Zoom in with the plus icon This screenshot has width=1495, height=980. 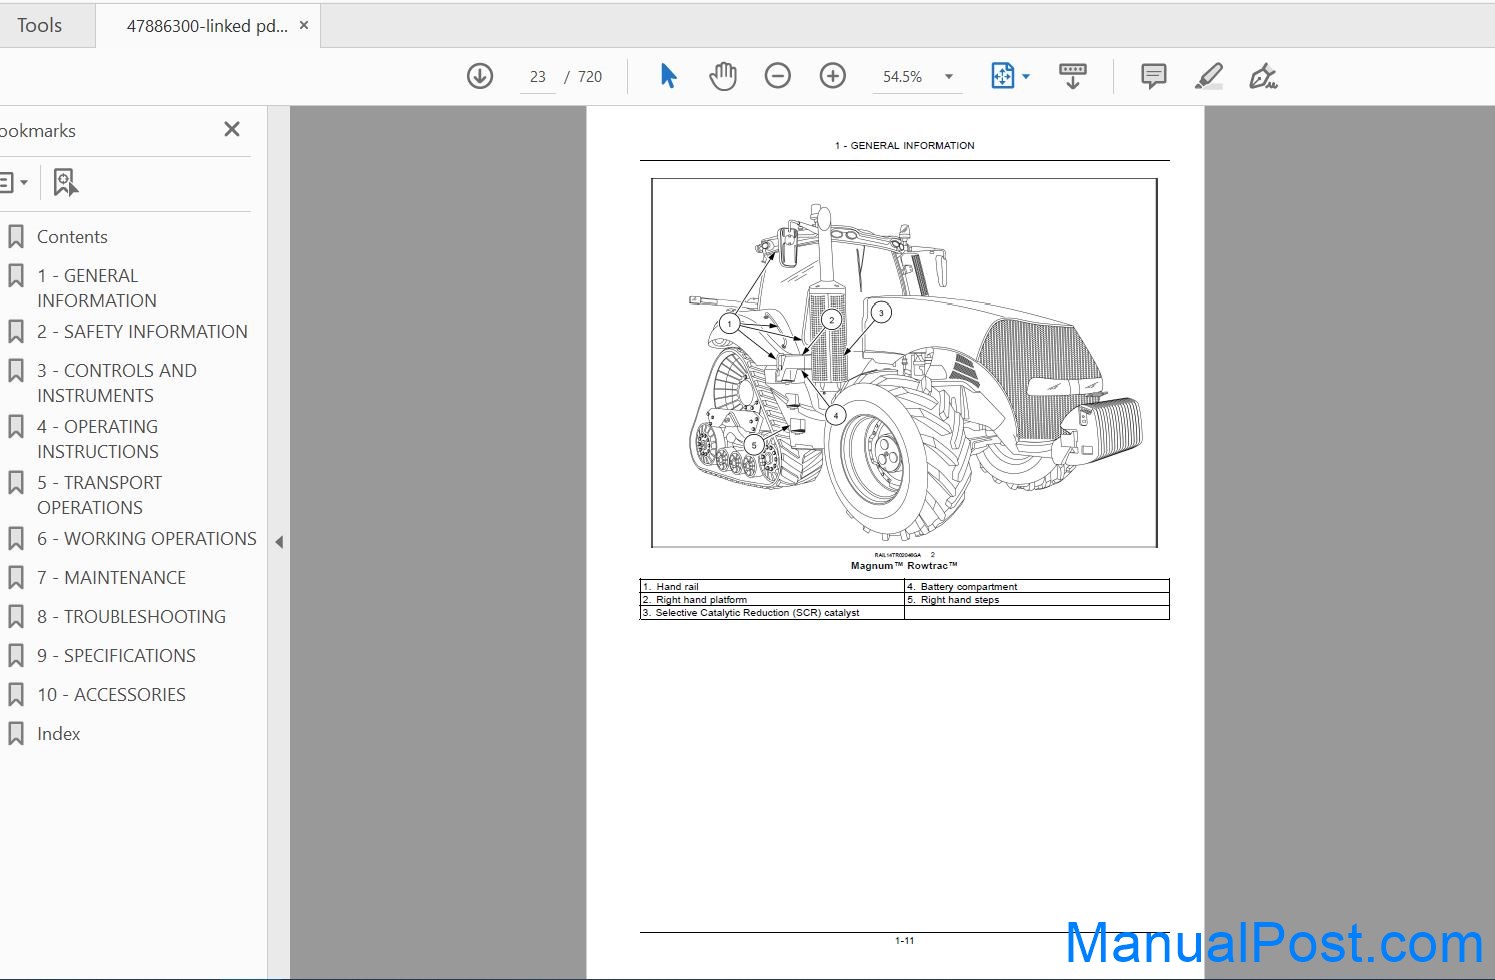(833, 76)
